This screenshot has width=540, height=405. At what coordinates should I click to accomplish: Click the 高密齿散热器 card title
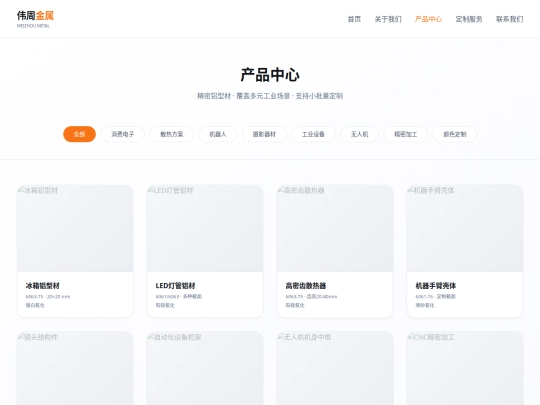click(305, 285)
